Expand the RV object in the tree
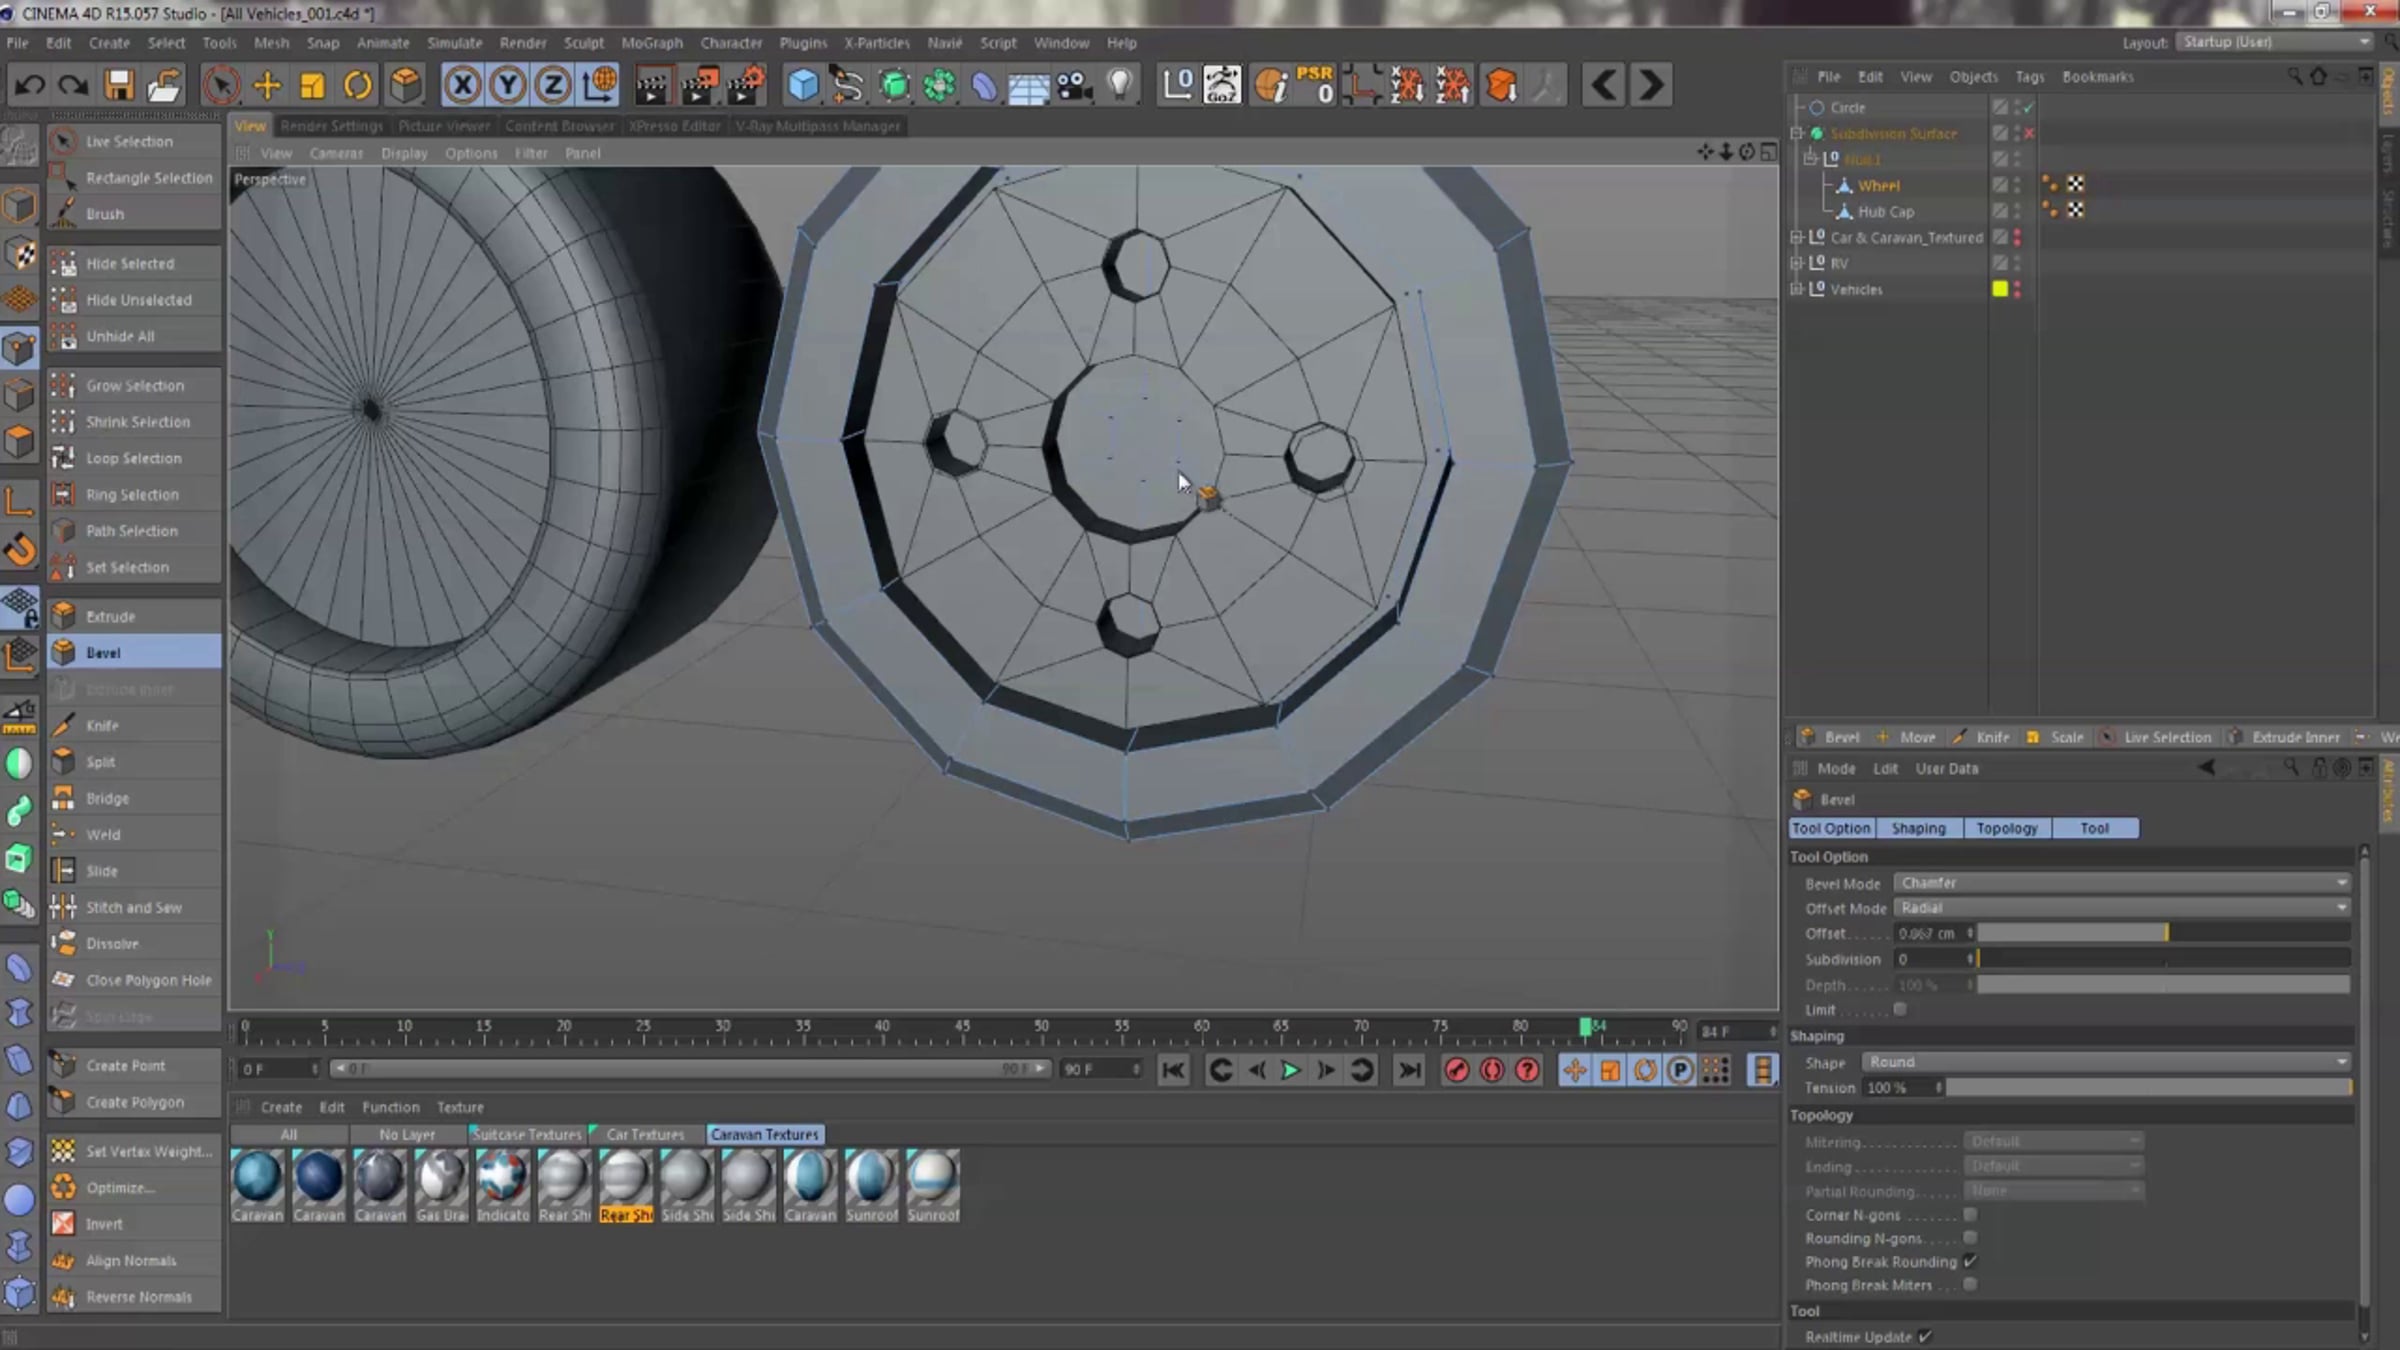 1797,263
